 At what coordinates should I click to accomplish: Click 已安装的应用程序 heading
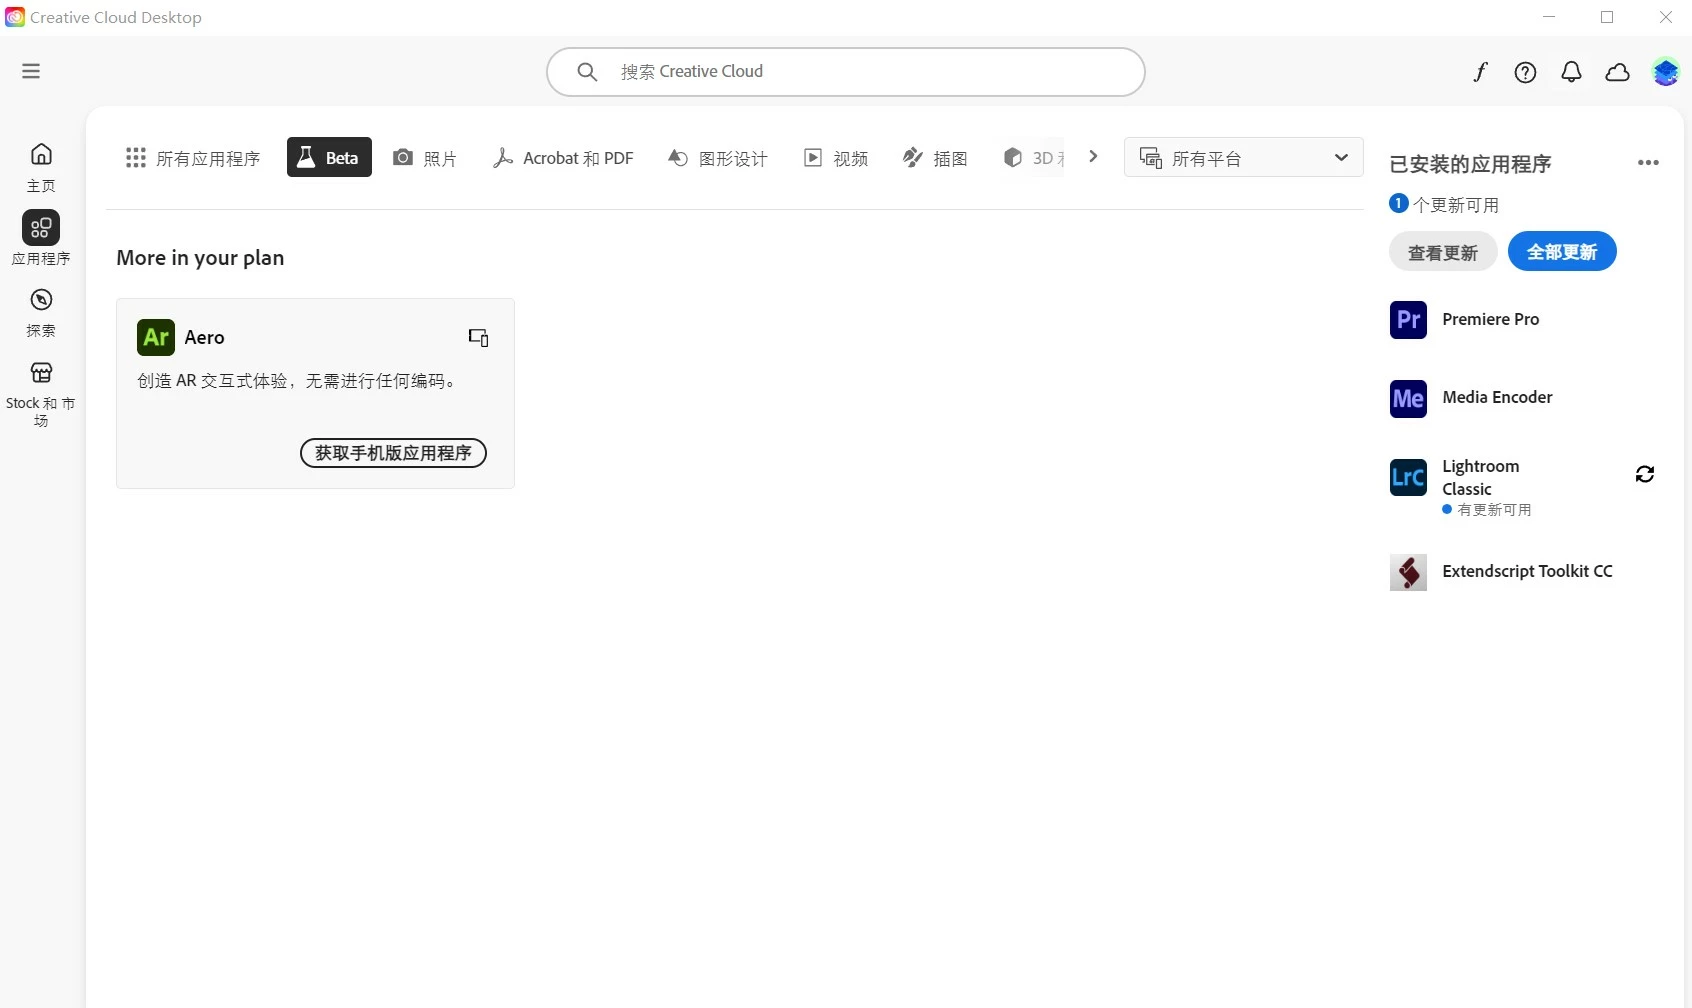tap(1470, 164)
